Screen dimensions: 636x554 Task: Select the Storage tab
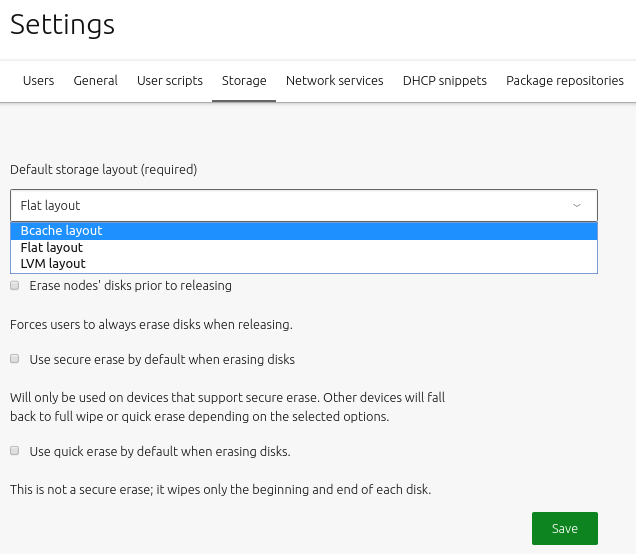[244, 81]
